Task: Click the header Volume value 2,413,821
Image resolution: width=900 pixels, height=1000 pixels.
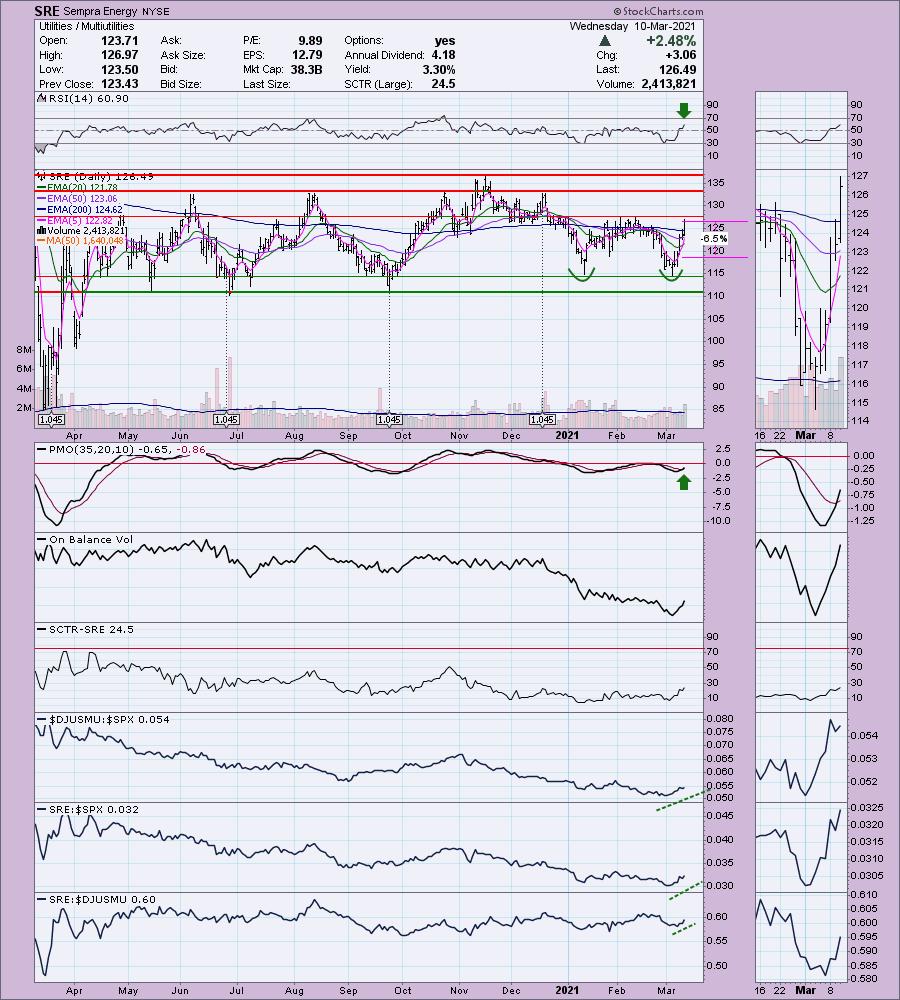Action: [x=669, y=84]
